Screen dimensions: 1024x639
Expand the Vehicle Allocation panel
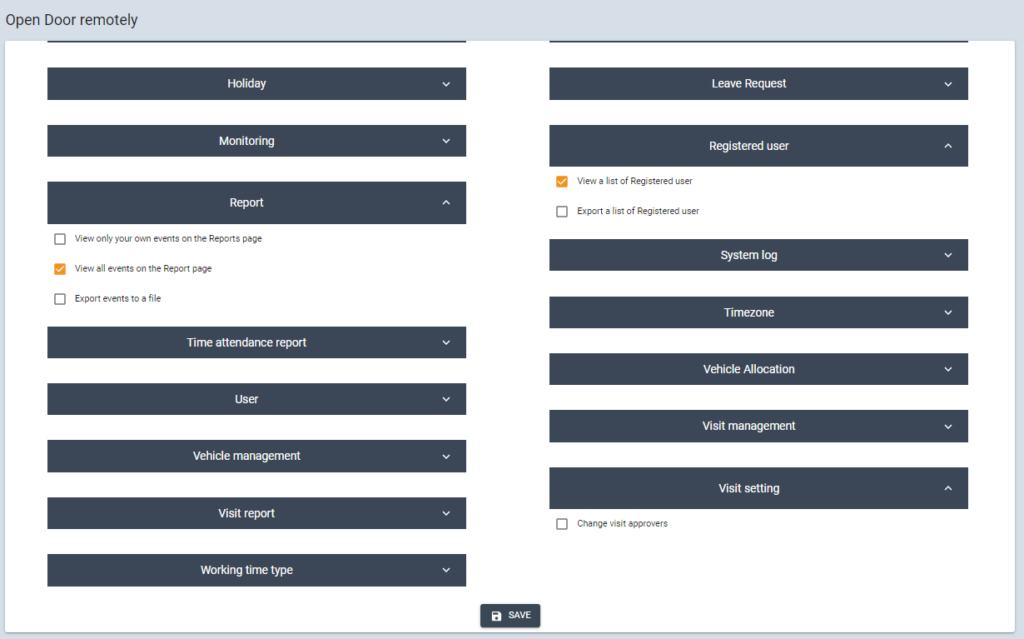tap(758, 369)
